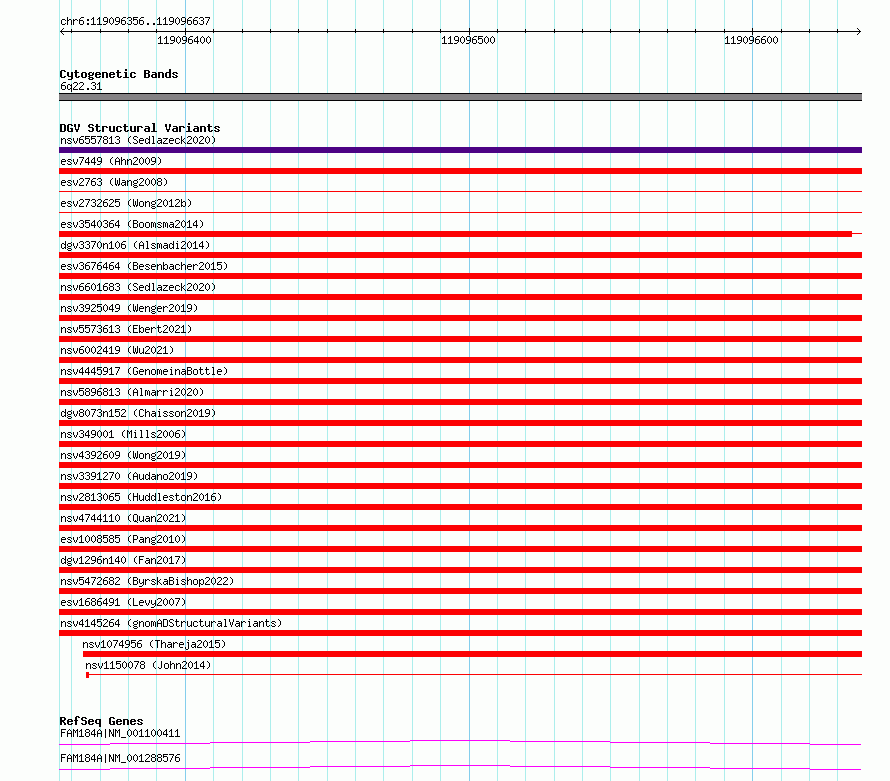Image resolution: width=890 pixels, height=781 pixels.
Task: Click variant nsv6601683 (Sedlazeck2020)
Action: [x=138, y=287]
